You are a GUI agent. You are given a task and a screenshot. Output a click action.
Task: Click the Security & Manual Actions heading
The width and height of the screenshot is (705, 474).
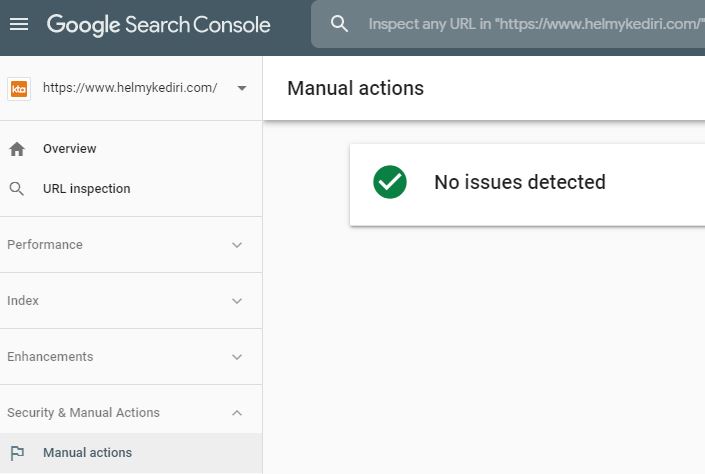tap(84, 413)
